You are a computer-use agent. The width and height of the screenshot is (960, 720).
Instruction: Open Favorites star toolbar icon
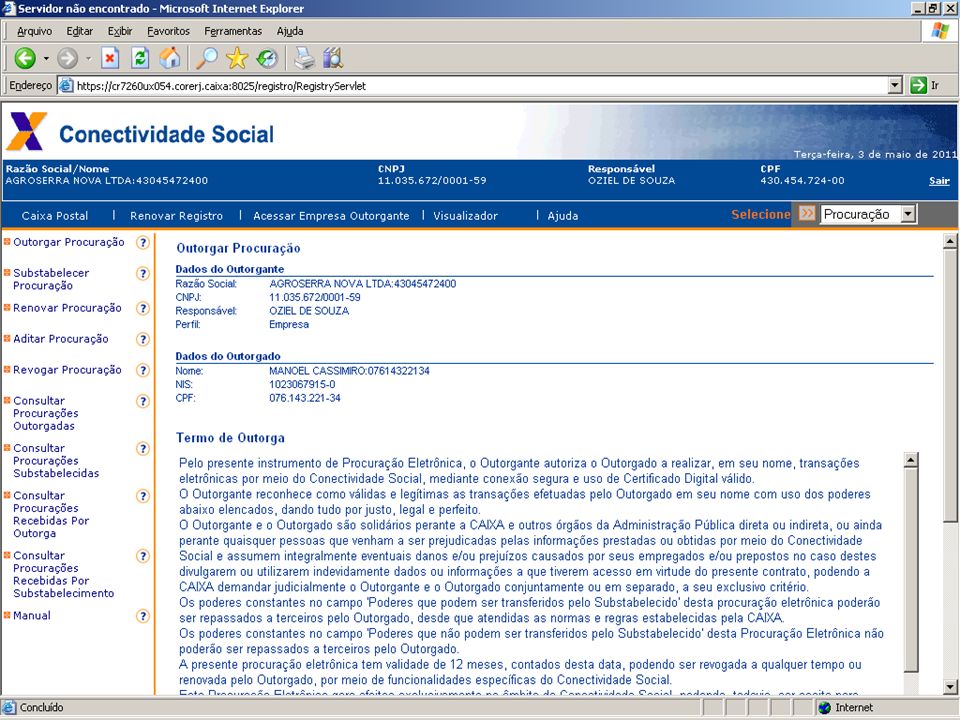coord(237,59)
